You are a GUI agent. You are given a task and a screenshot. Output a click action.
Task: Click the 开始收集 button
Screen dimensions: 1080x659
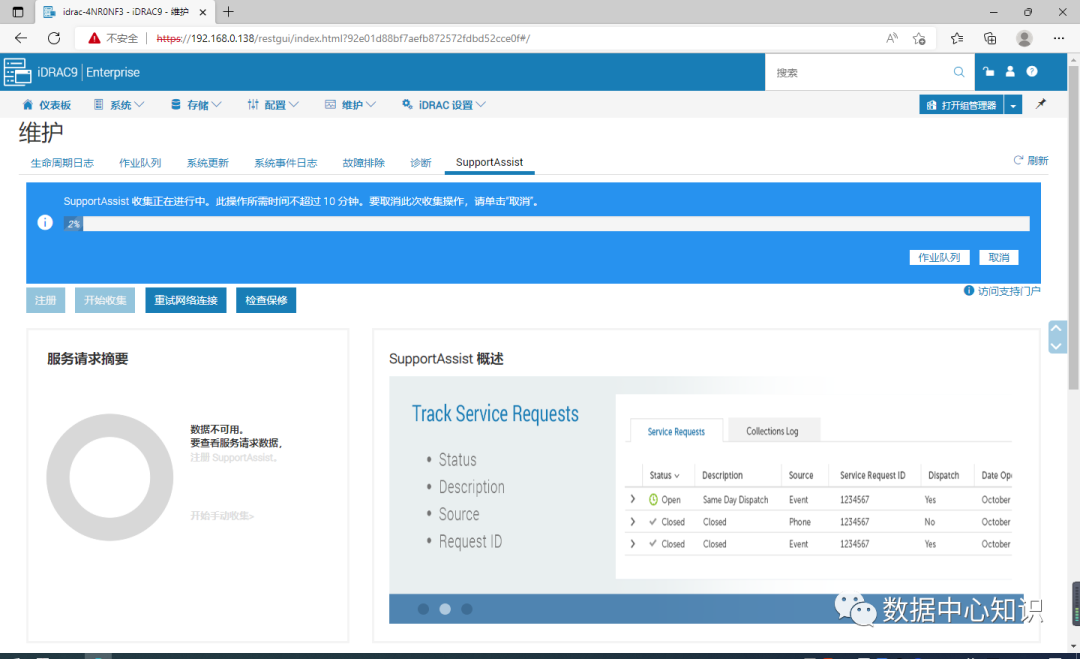click(x=105, y=300)
